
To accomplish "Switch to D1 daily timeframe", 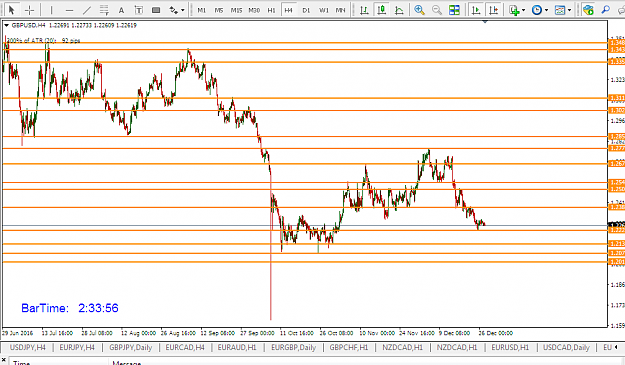I will (306, 10).
